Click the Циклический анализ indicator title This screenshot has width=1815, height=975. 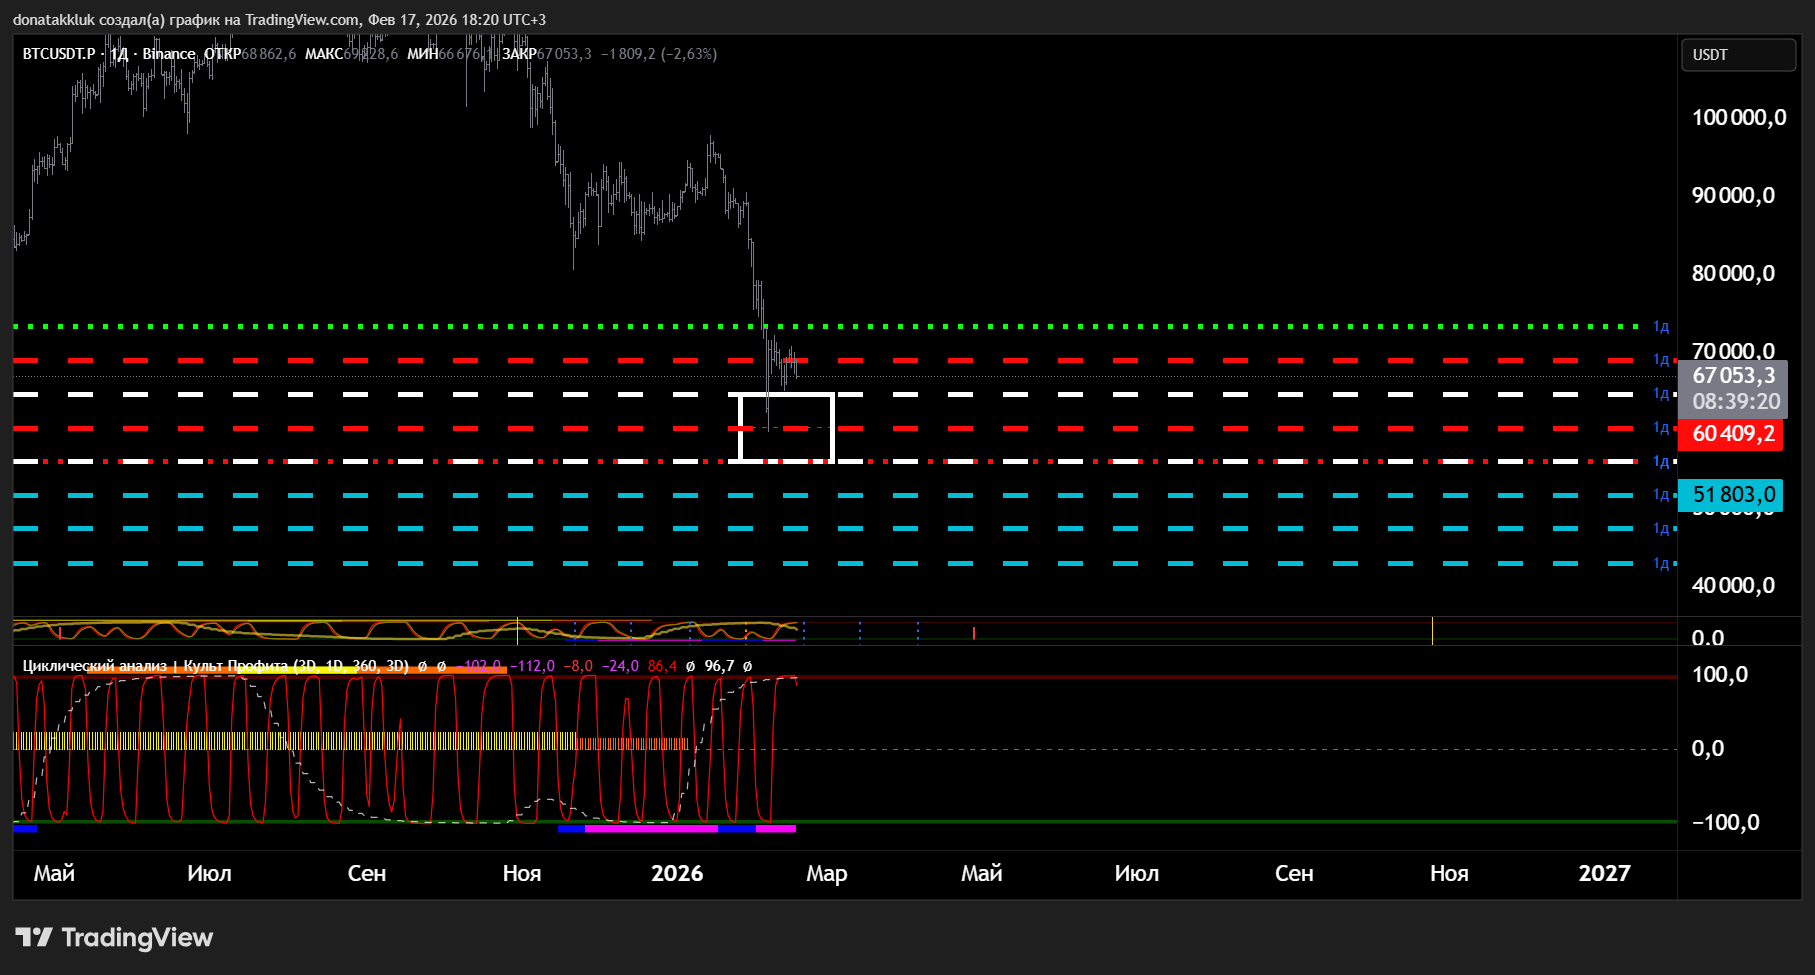point(95,666)
